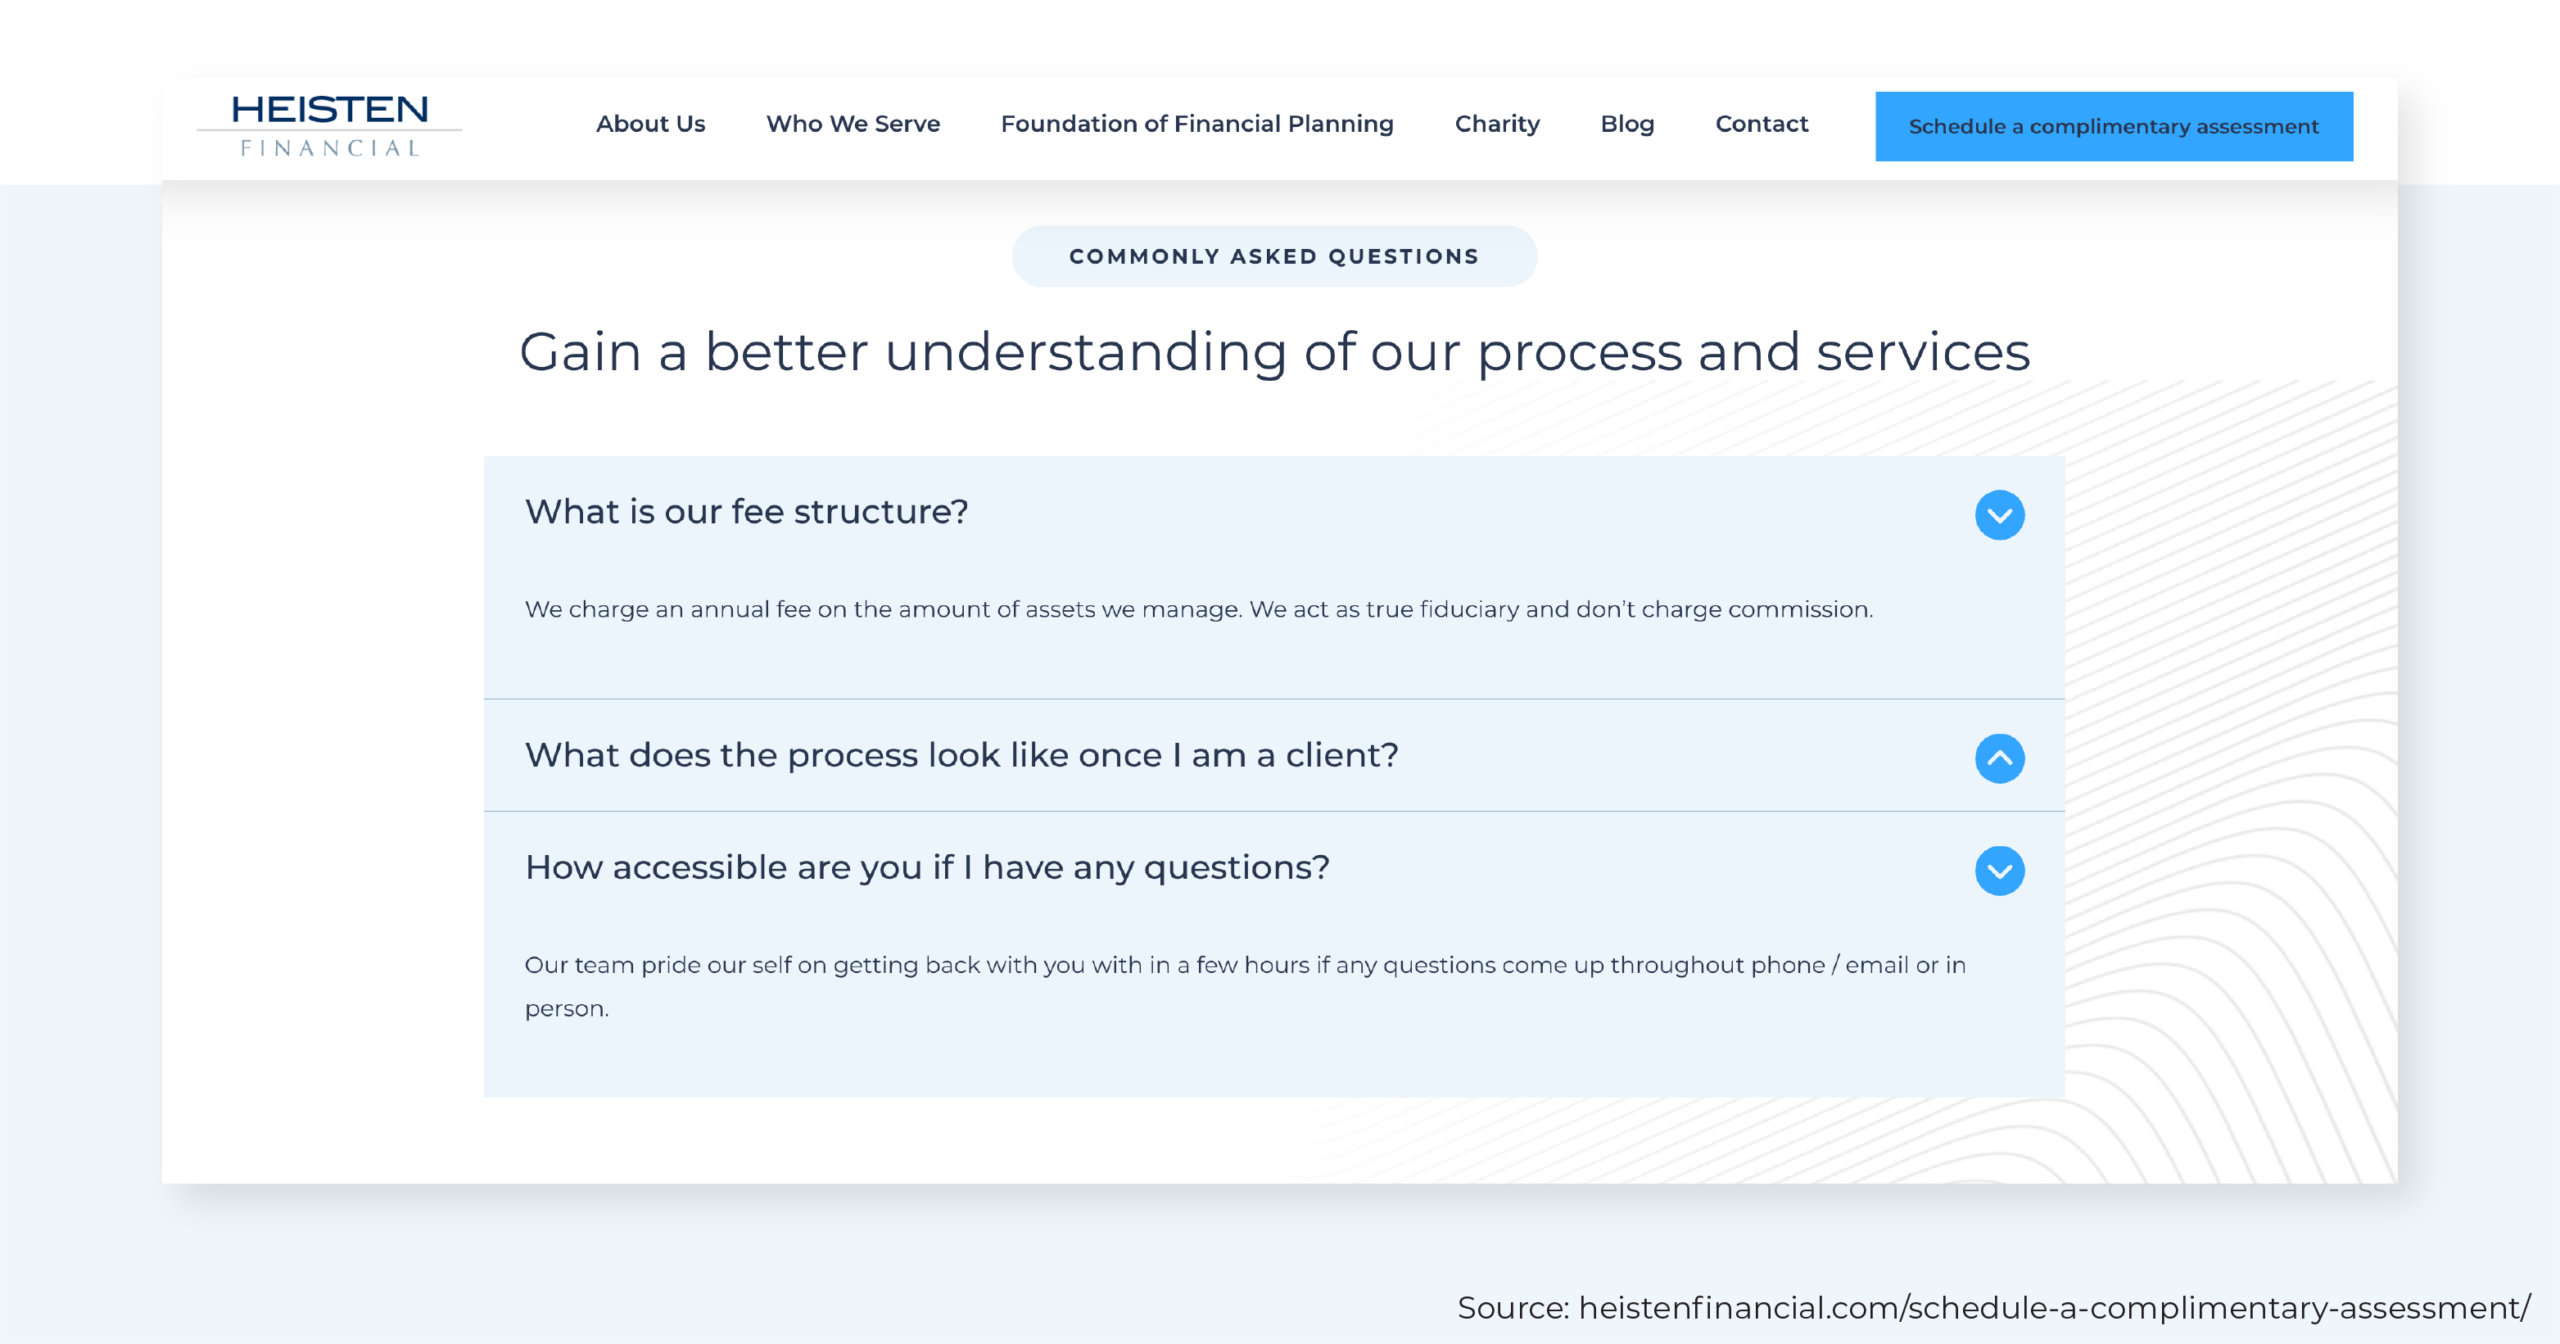Collapse the accessibility question chevron icon
Image resolution: width=2560 pixels, height=1344 pixels.
point(1999,871)
